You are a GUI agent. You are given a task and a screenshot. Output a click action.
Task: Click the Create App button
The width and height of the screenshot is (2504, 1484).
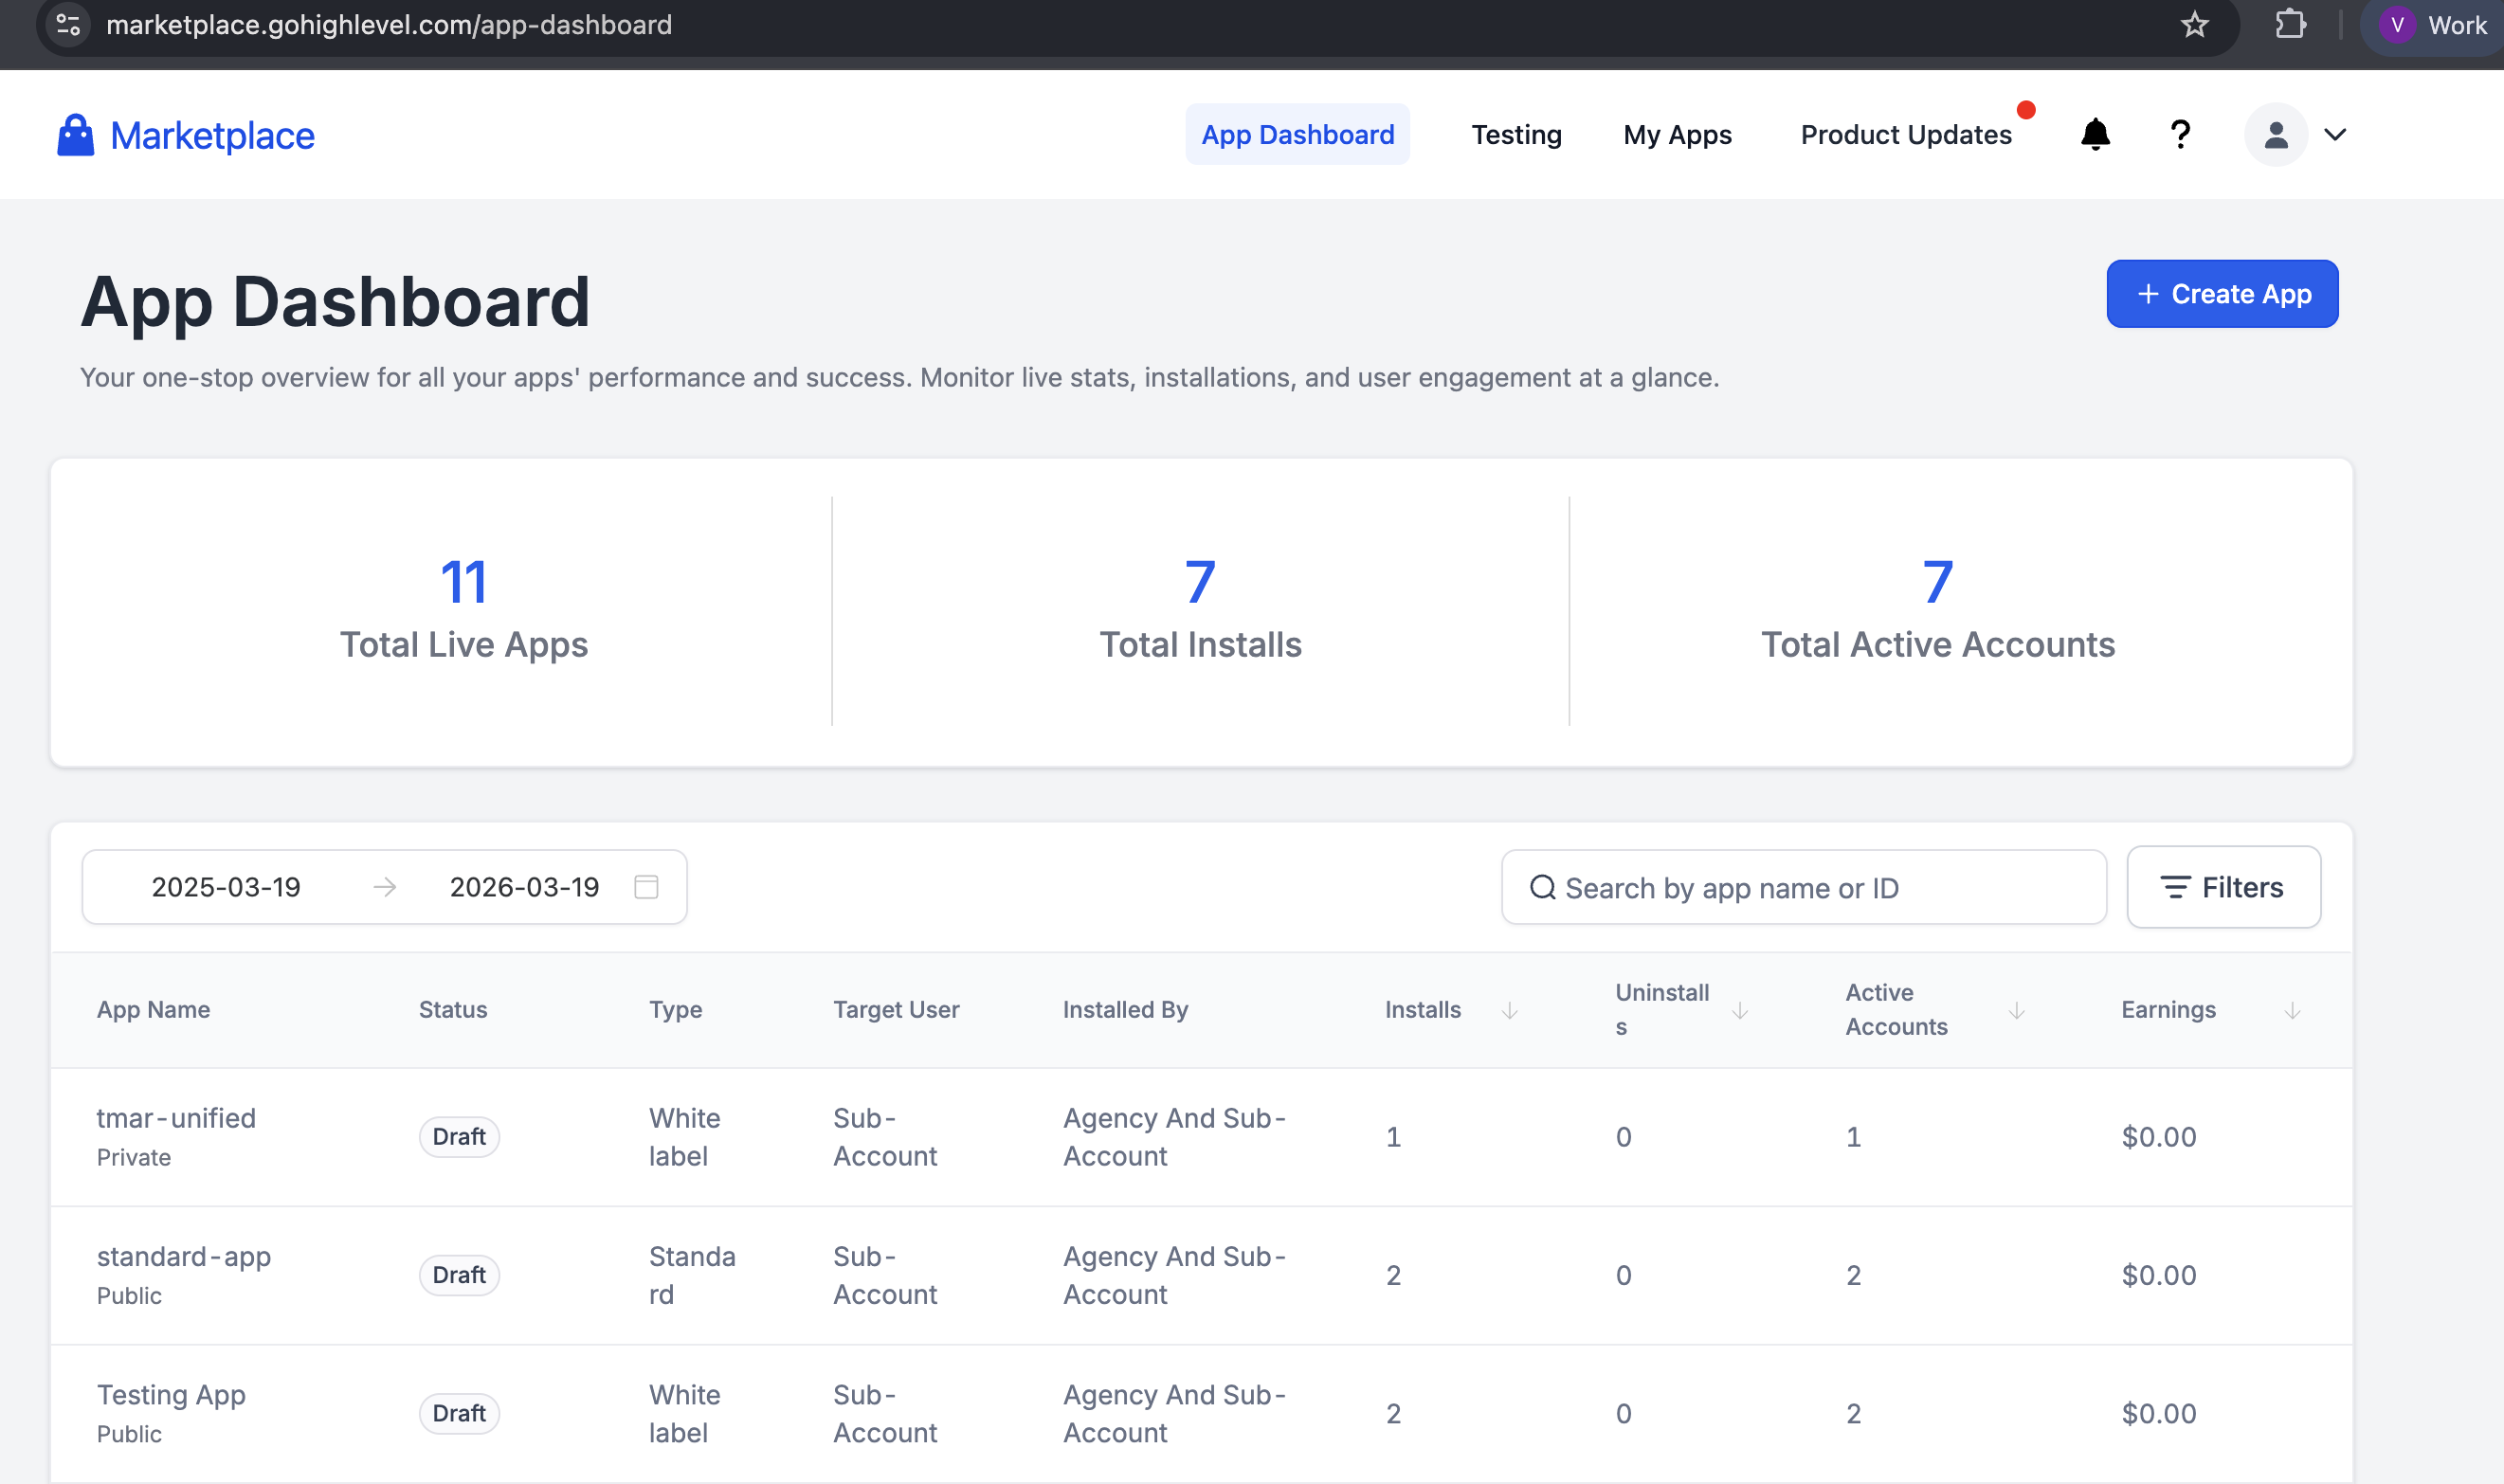(x=2222, y=294)
